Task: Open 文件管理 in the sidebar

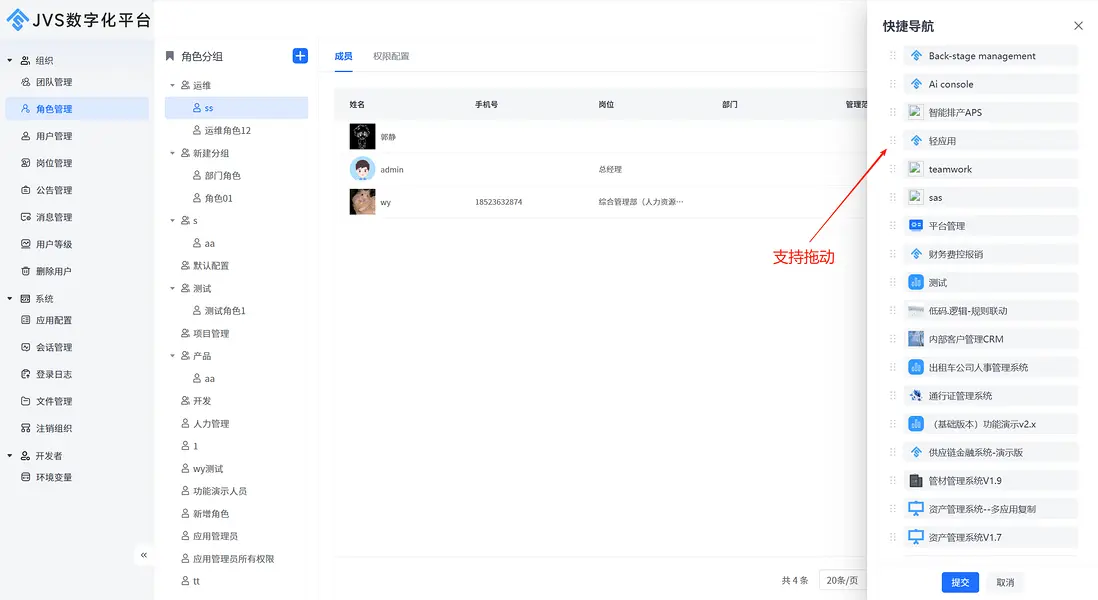Action: 77,401
